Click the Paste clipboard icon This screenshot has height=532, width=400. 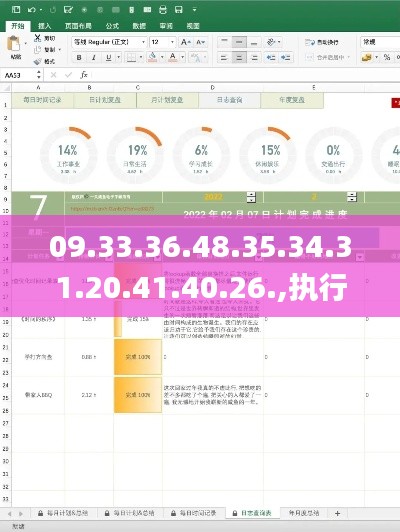click(14, 44)
